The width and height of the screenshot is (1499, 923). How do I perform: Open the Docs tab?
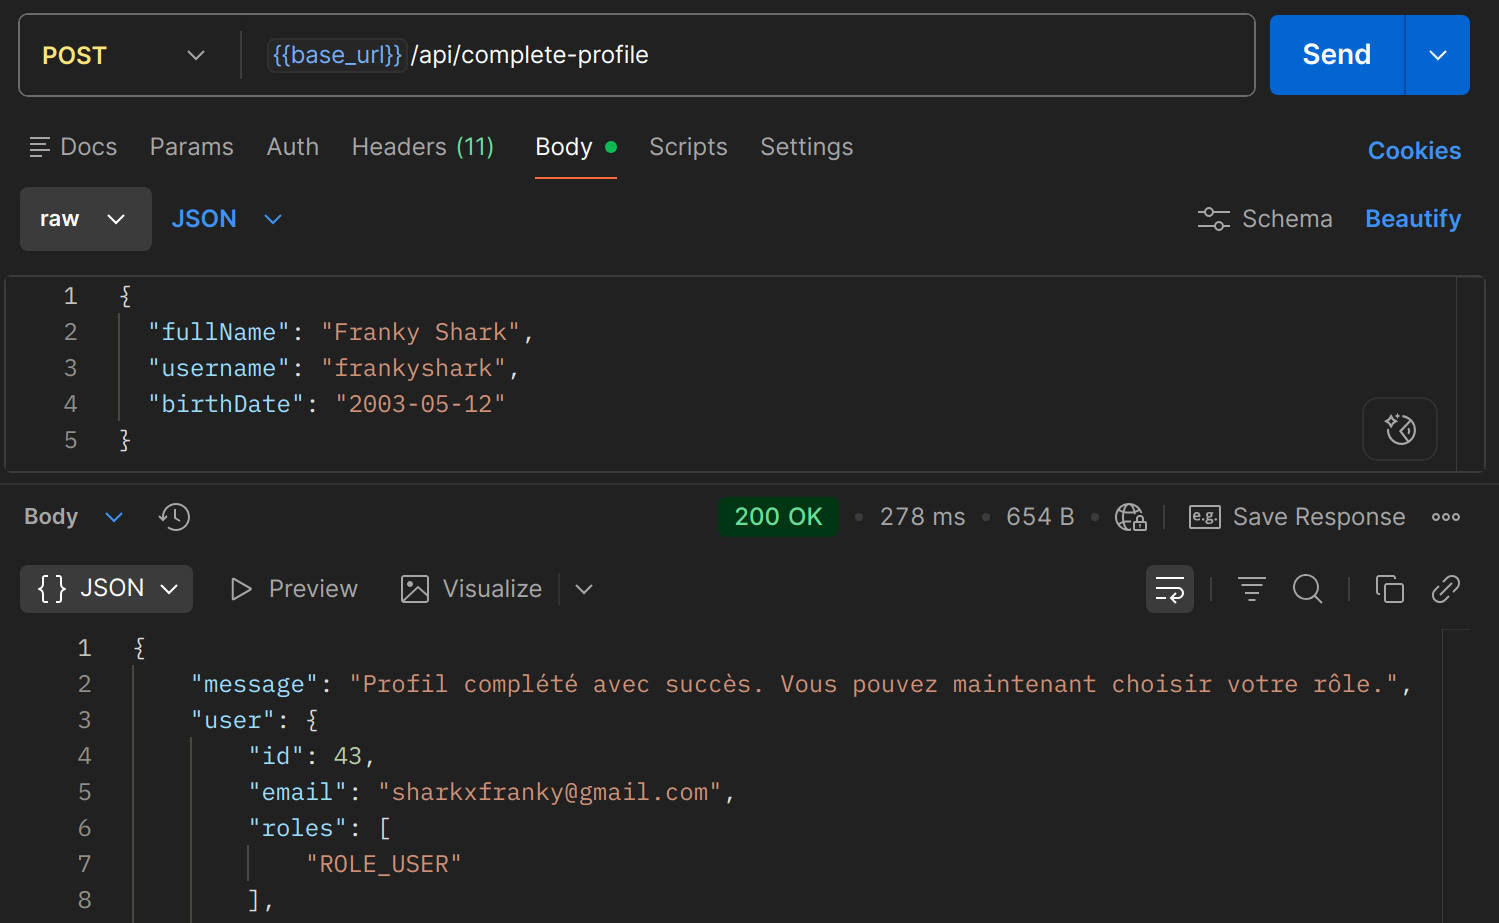(74, 147)
